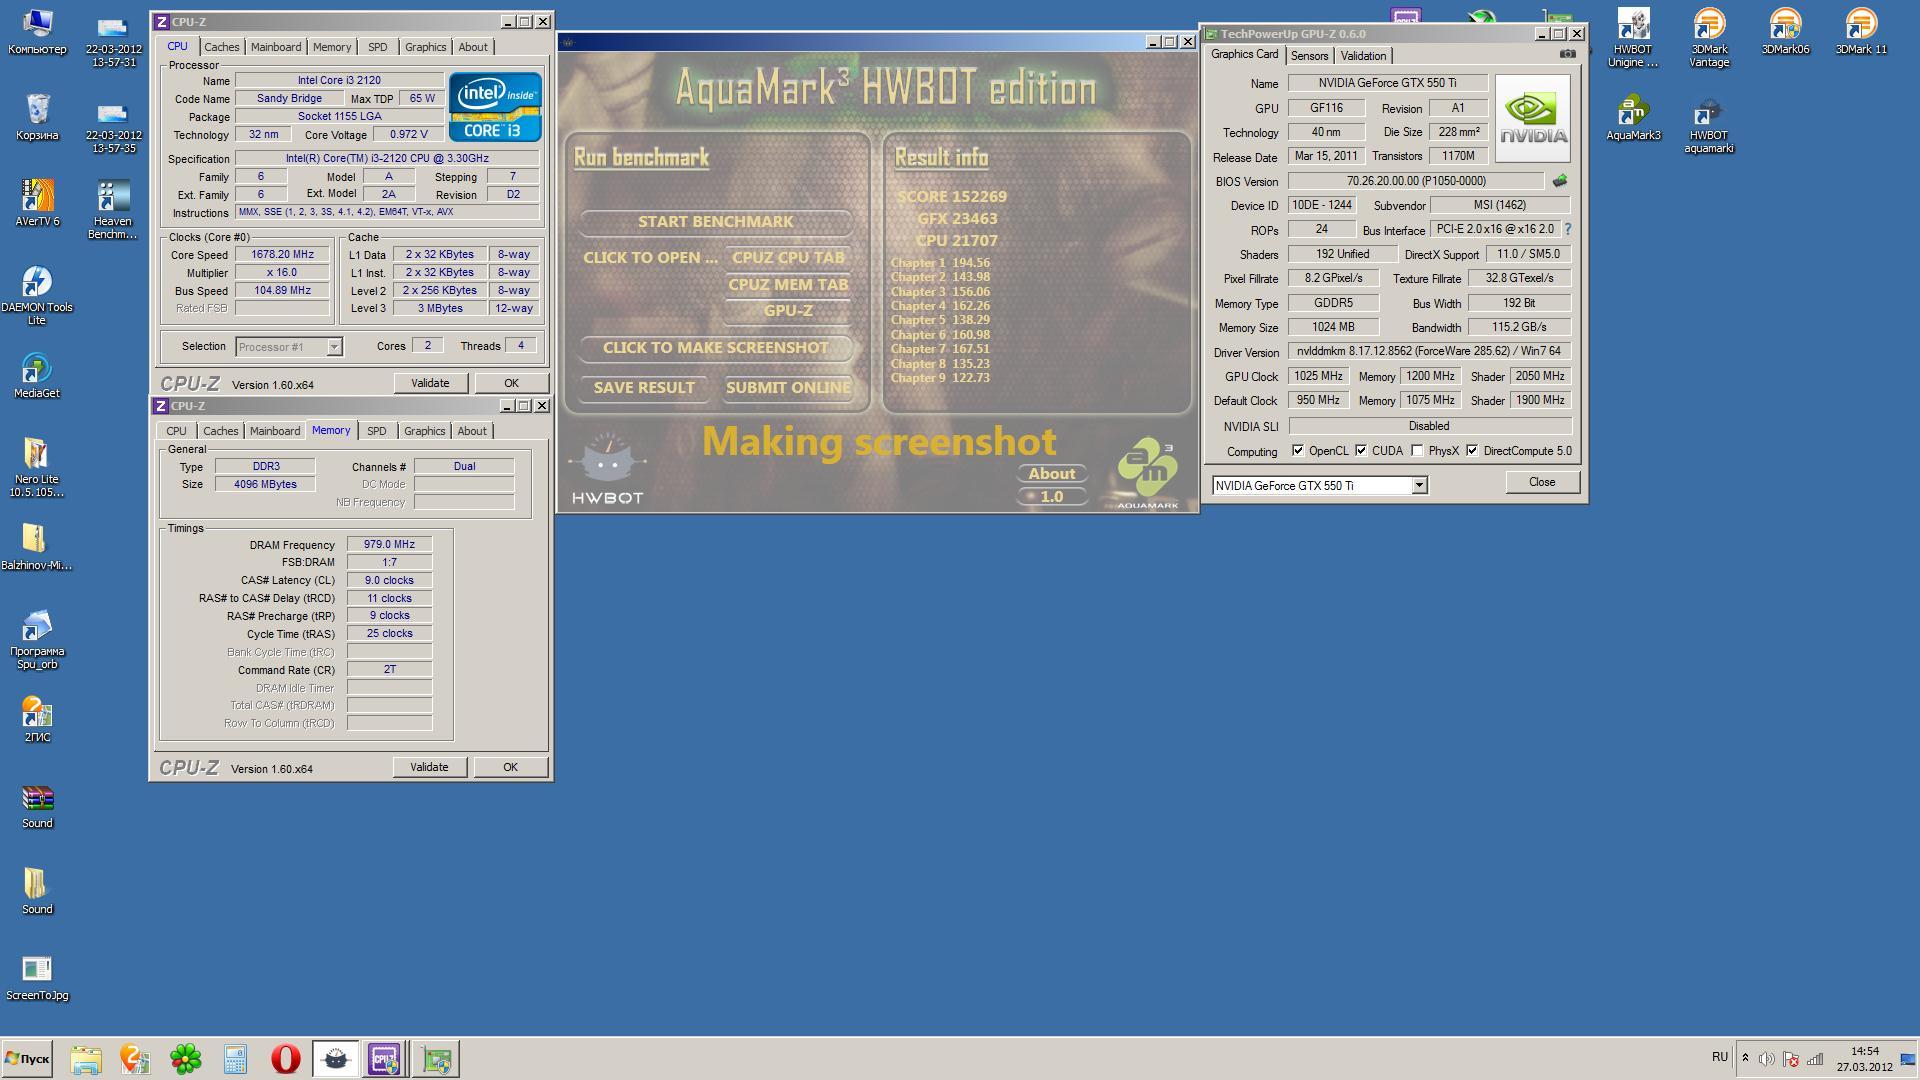This screenshot has height=1080, width=1920.
Task: Open DAEMON Tools Lite desktop icon
Action: [37, 296]
